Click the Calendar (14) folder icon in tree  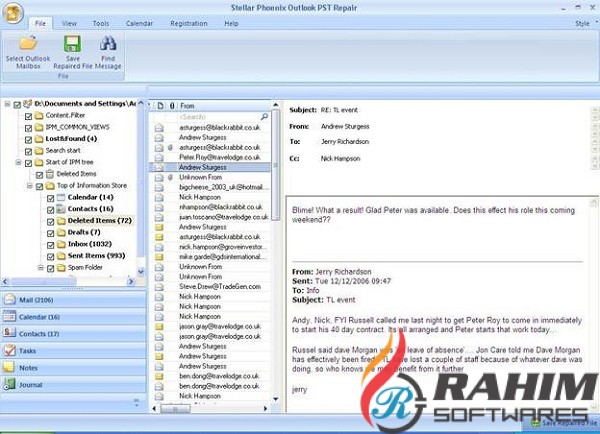(x=61, y=197)
